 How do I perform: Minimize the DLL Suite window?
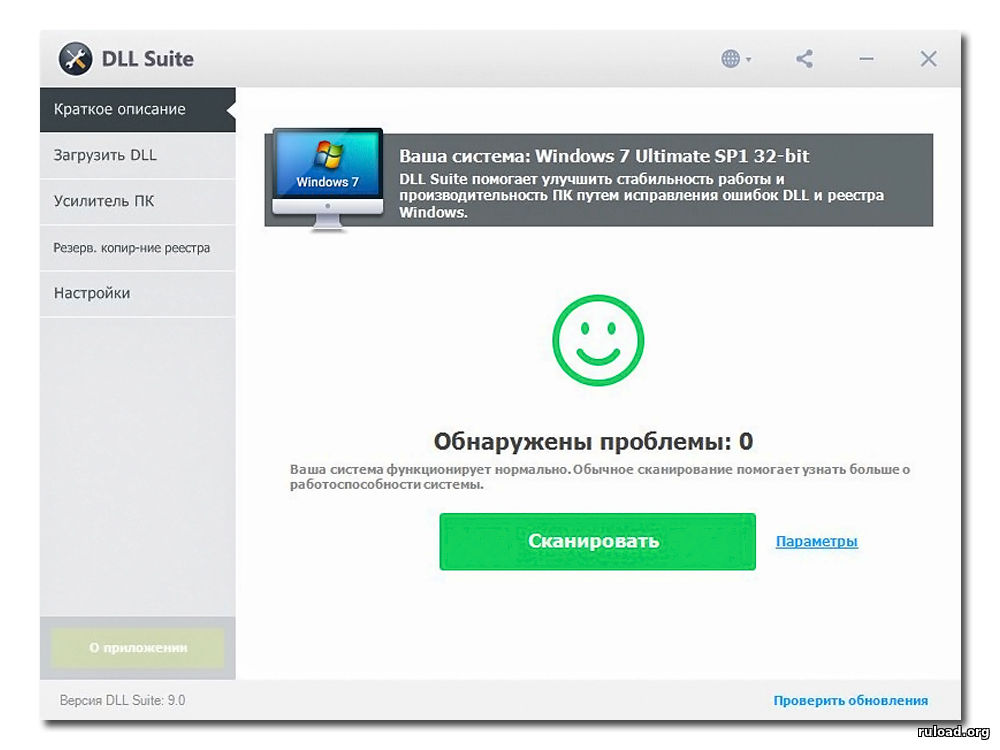point(866,59)
